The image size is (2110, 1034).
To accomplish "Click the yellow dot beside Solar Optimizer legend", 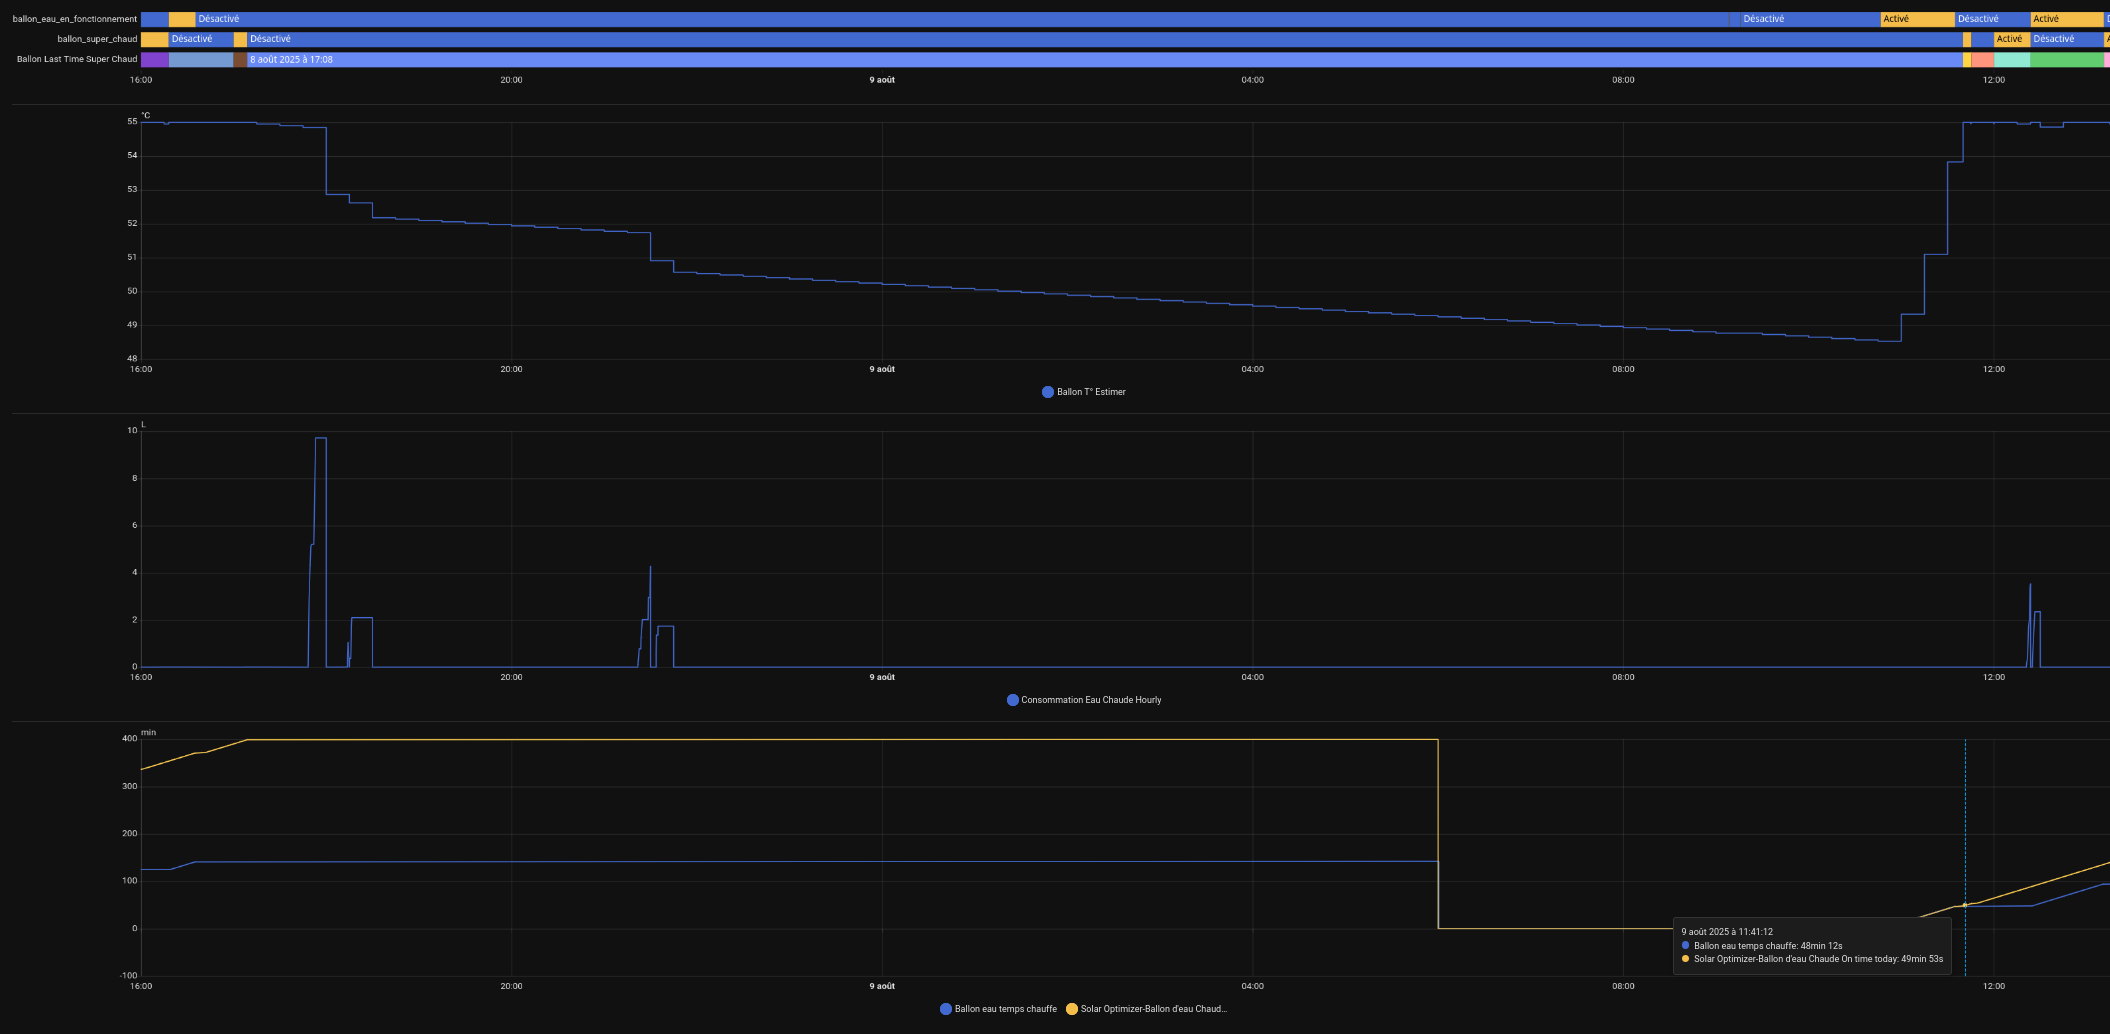I will click(x=1071, y=1009).
